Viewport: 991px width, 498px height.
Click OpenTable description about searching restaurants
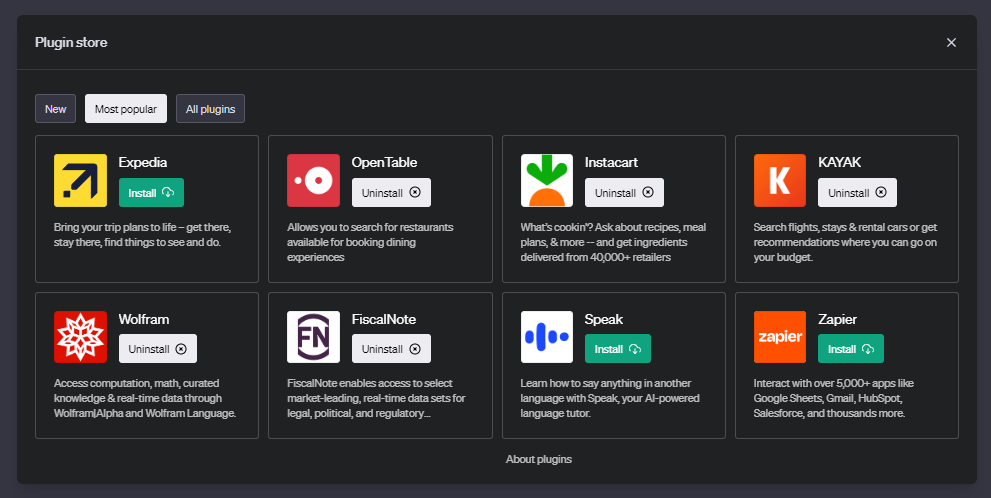click(370, 242)
